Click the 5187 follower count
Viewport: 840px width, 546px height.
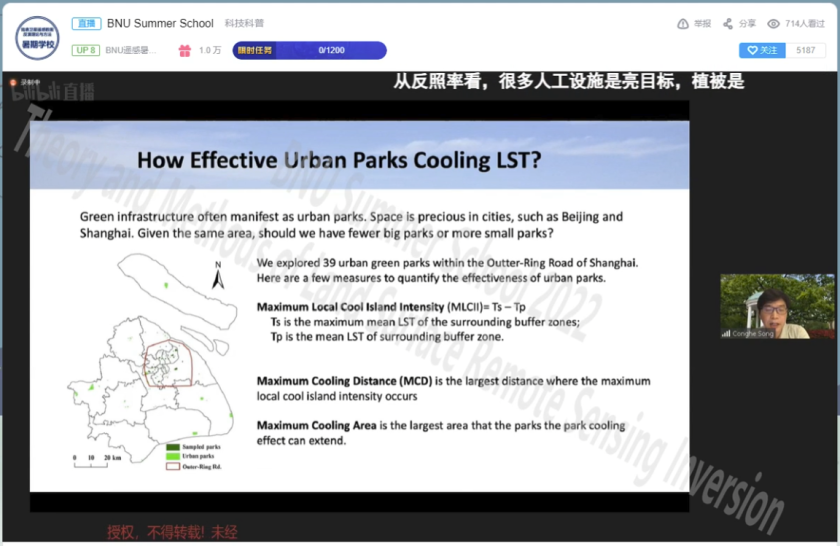[x=806, y=50]
